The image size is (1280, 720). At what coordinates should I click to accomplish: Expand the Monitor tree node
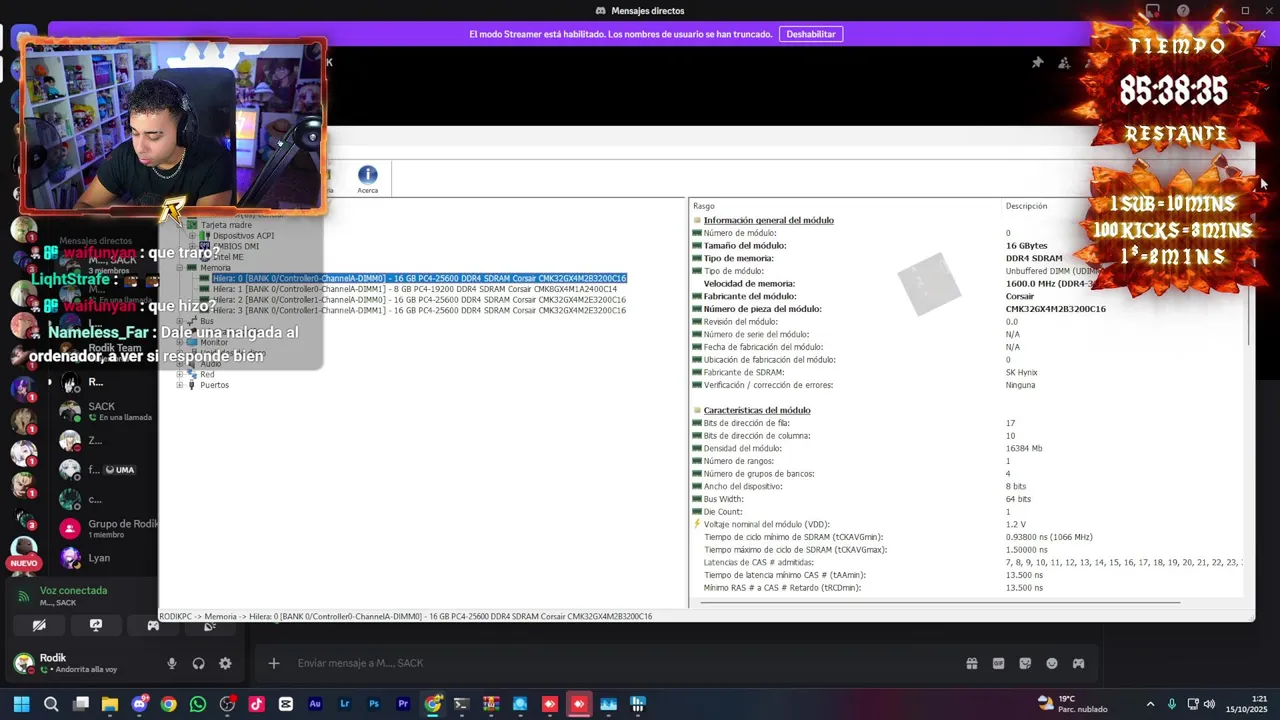click(x=180, y=342)
